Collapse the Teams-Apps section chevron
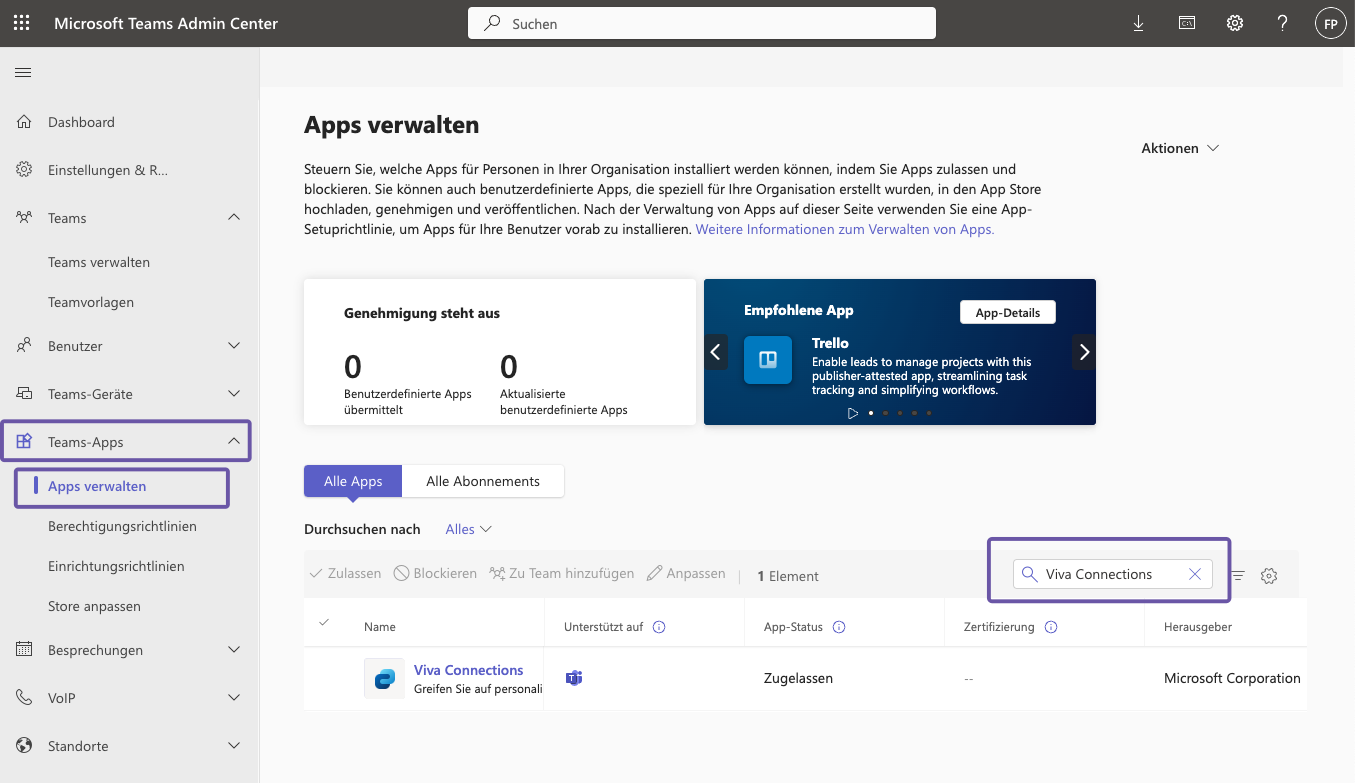This screenshot has height=783, width=1355. 234,442
